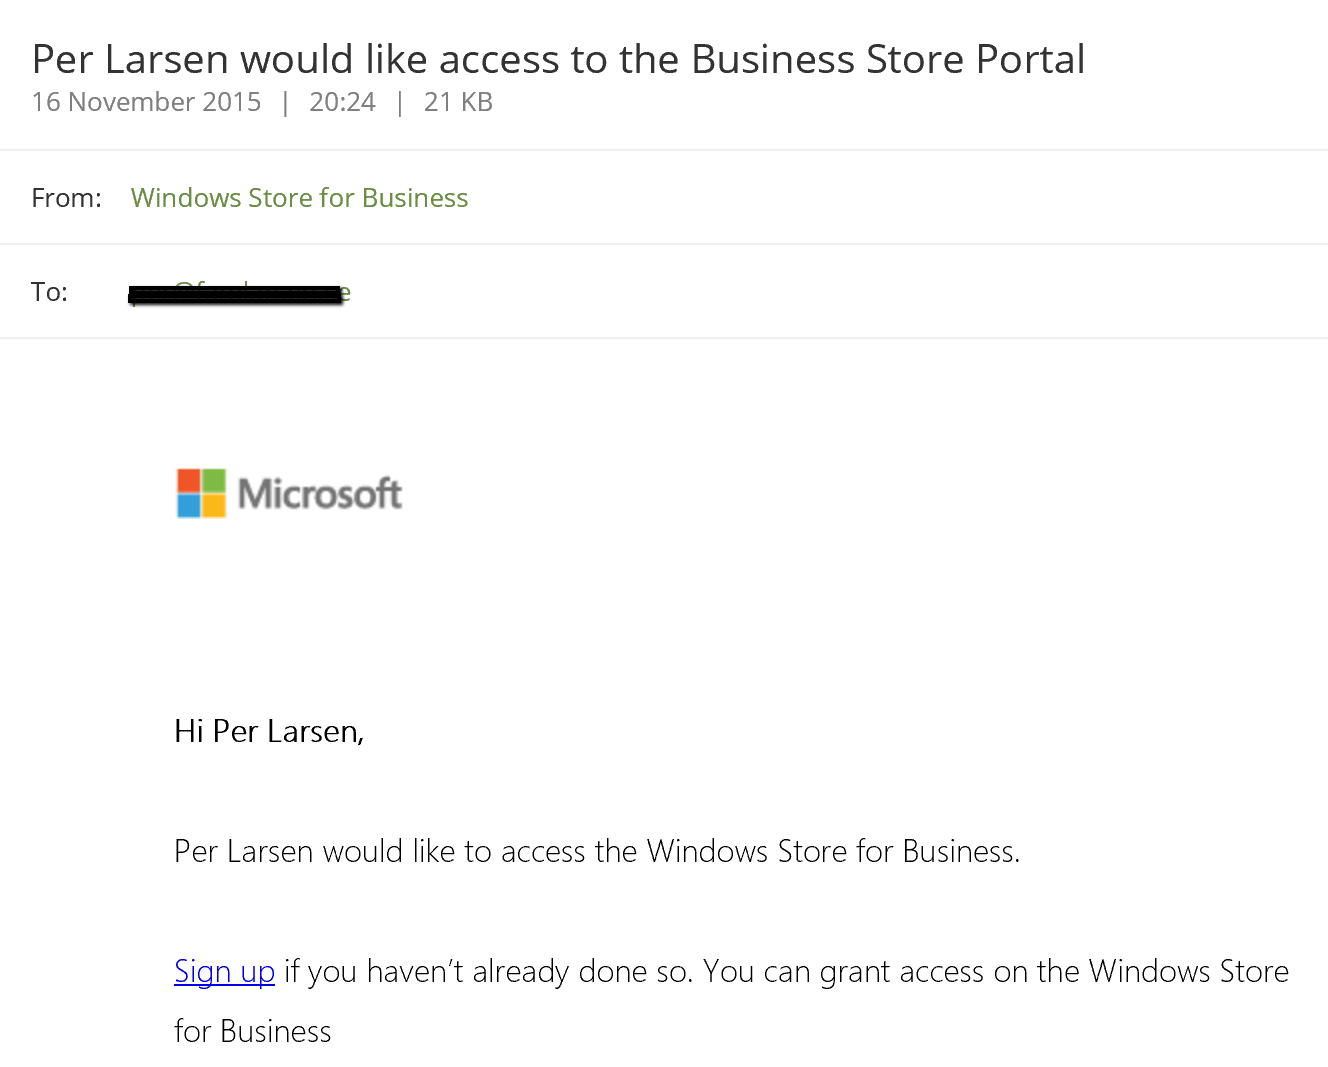Click the trailing 'for Business' line
The height and width of the screenshot is (1067, 1328).
252,1031
